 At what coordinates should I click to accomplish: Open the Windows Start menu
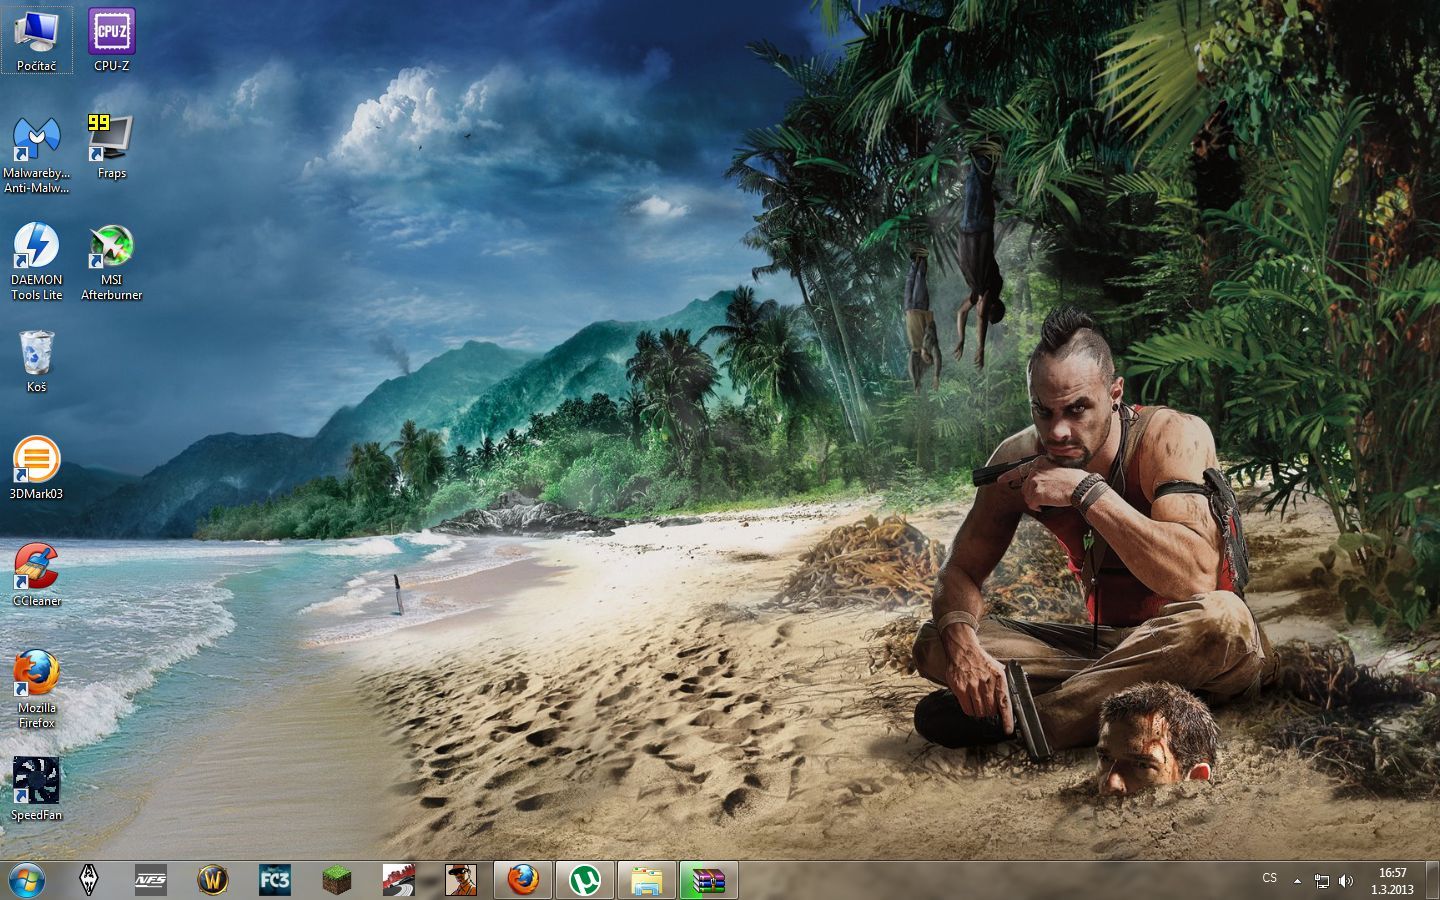click(27, 880)
